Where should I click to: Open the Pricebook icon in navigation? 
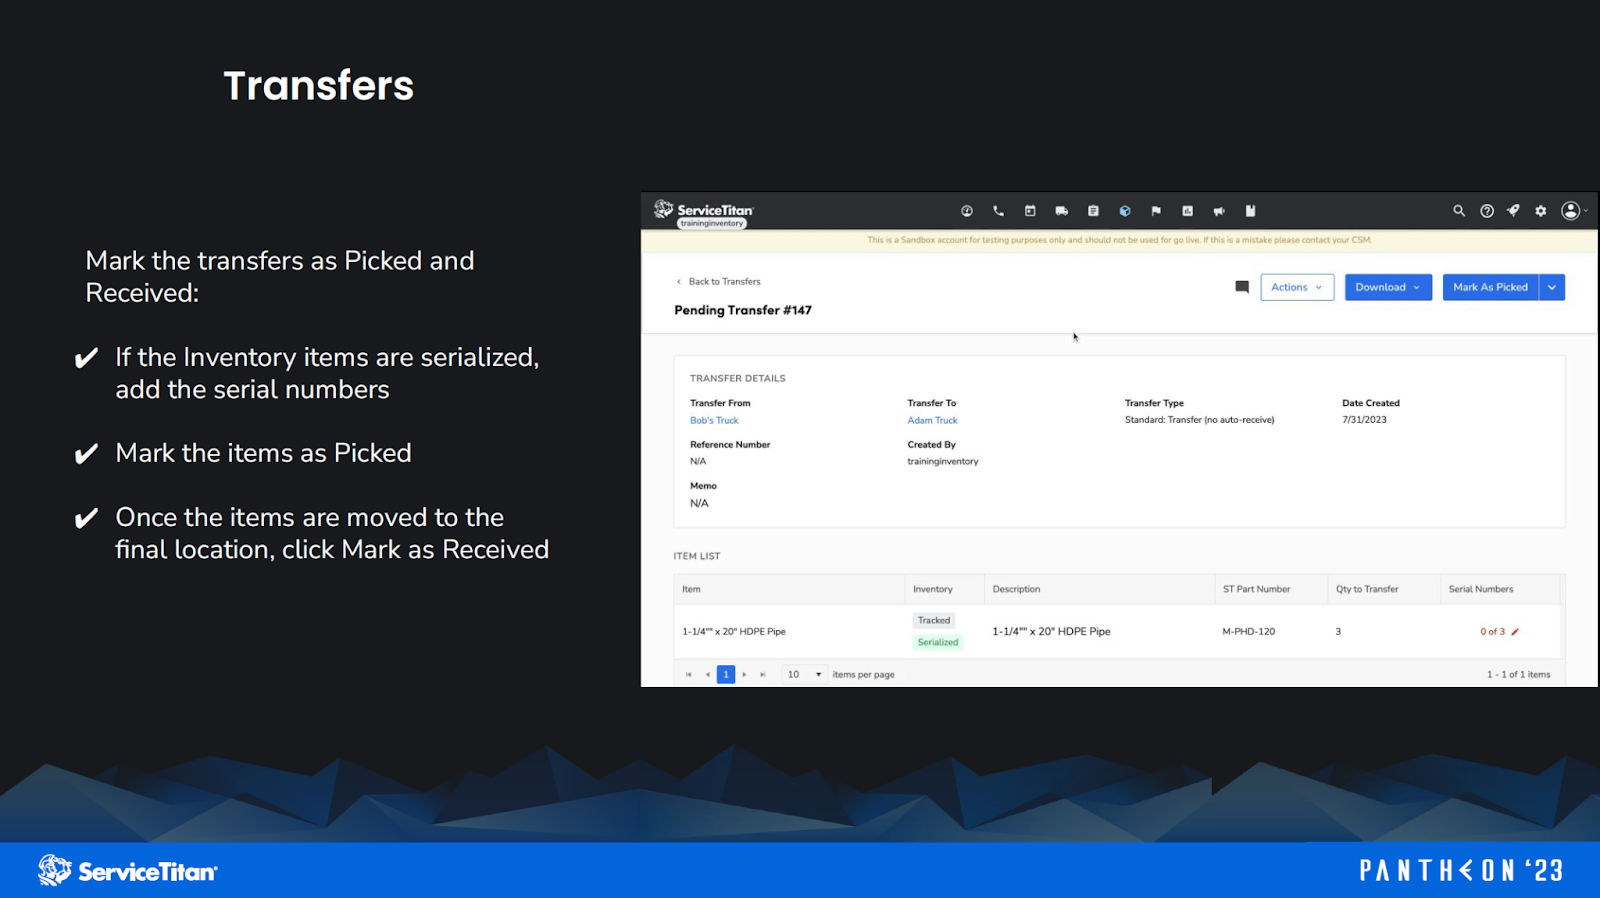pos(1250,211)
